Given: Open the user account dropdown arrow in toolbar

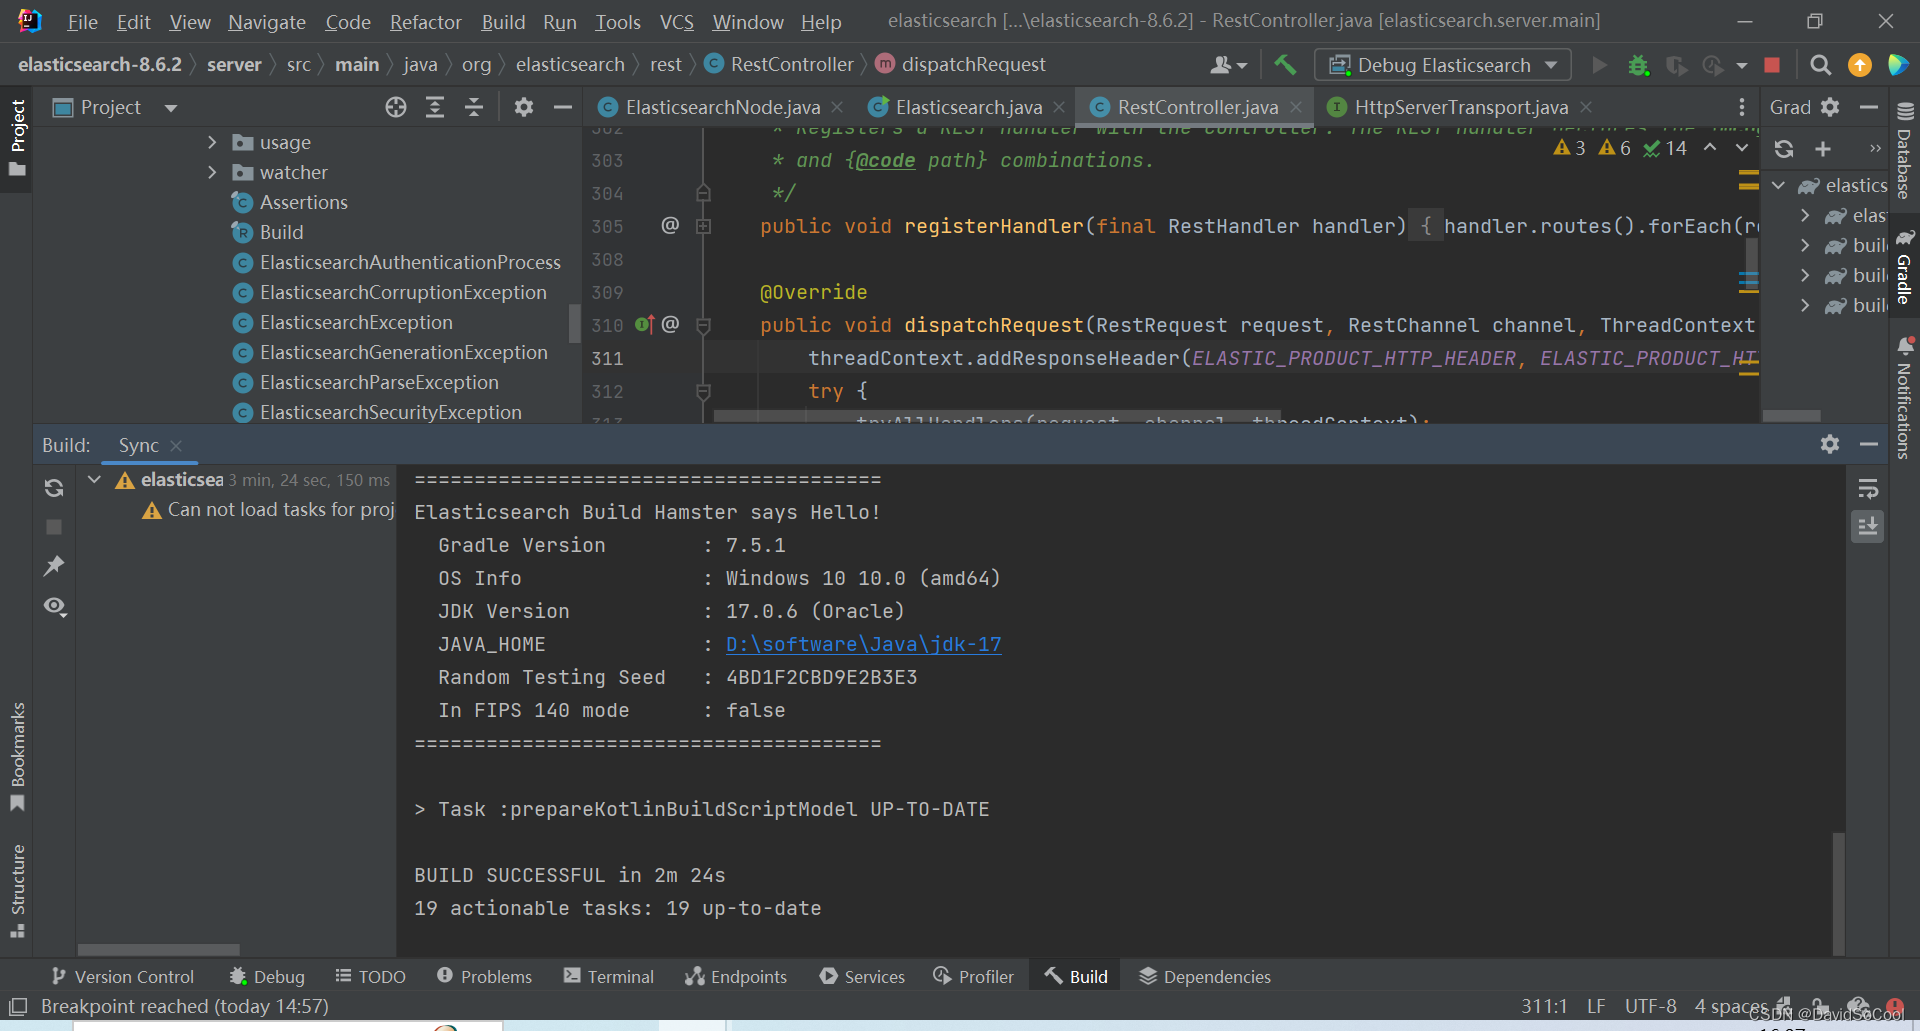Looking at the screenshot, I should [1242, 66].
